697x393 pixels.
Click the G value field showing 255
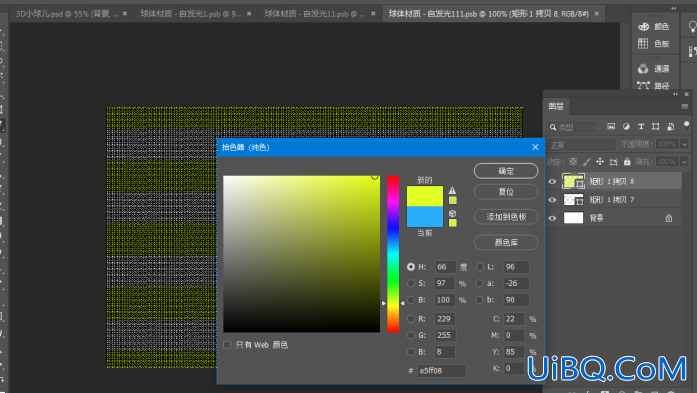pos(445,335)
